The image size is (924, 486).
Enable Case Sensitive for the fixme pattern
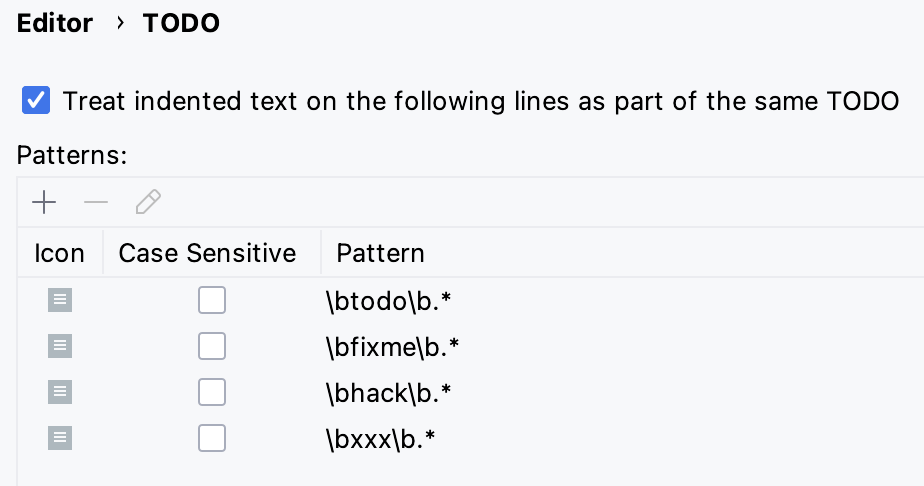212,346
